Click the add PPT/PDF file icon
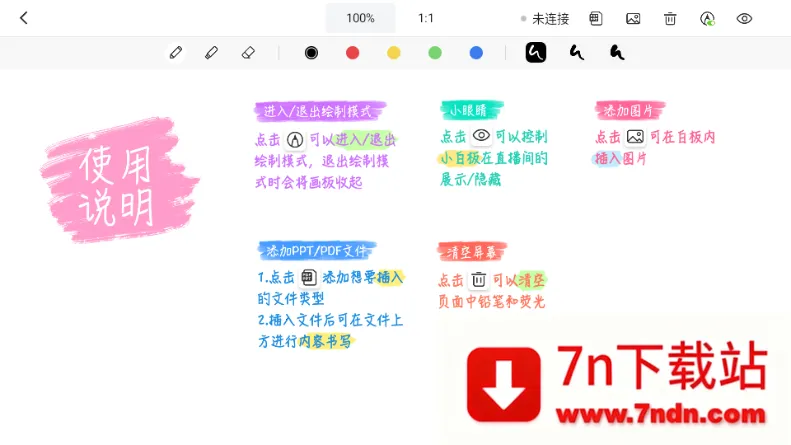This screenshot has height=445, width=791. tap(596, 18)
